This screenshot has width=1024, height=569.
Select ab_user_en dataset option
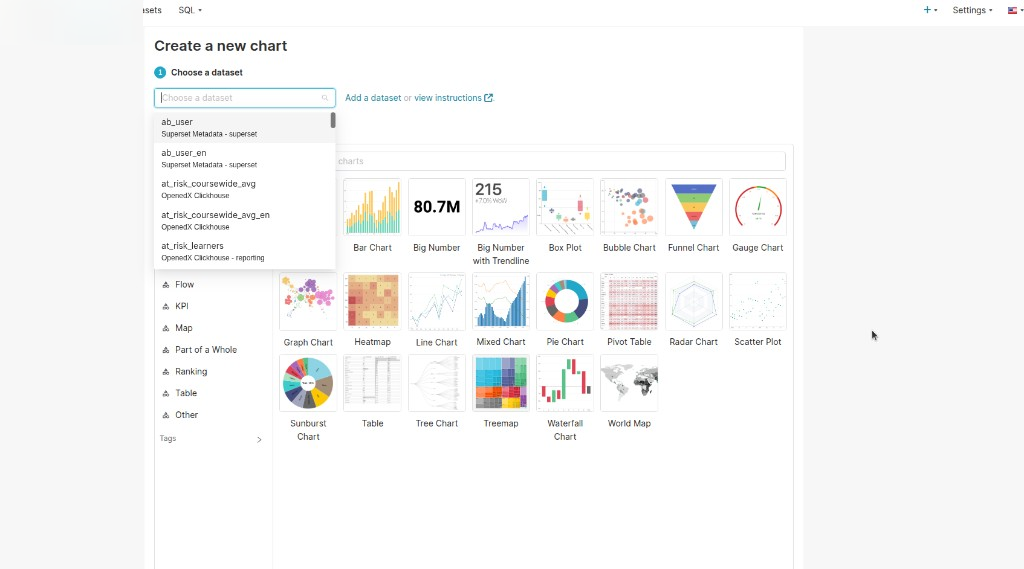[242, 158]
